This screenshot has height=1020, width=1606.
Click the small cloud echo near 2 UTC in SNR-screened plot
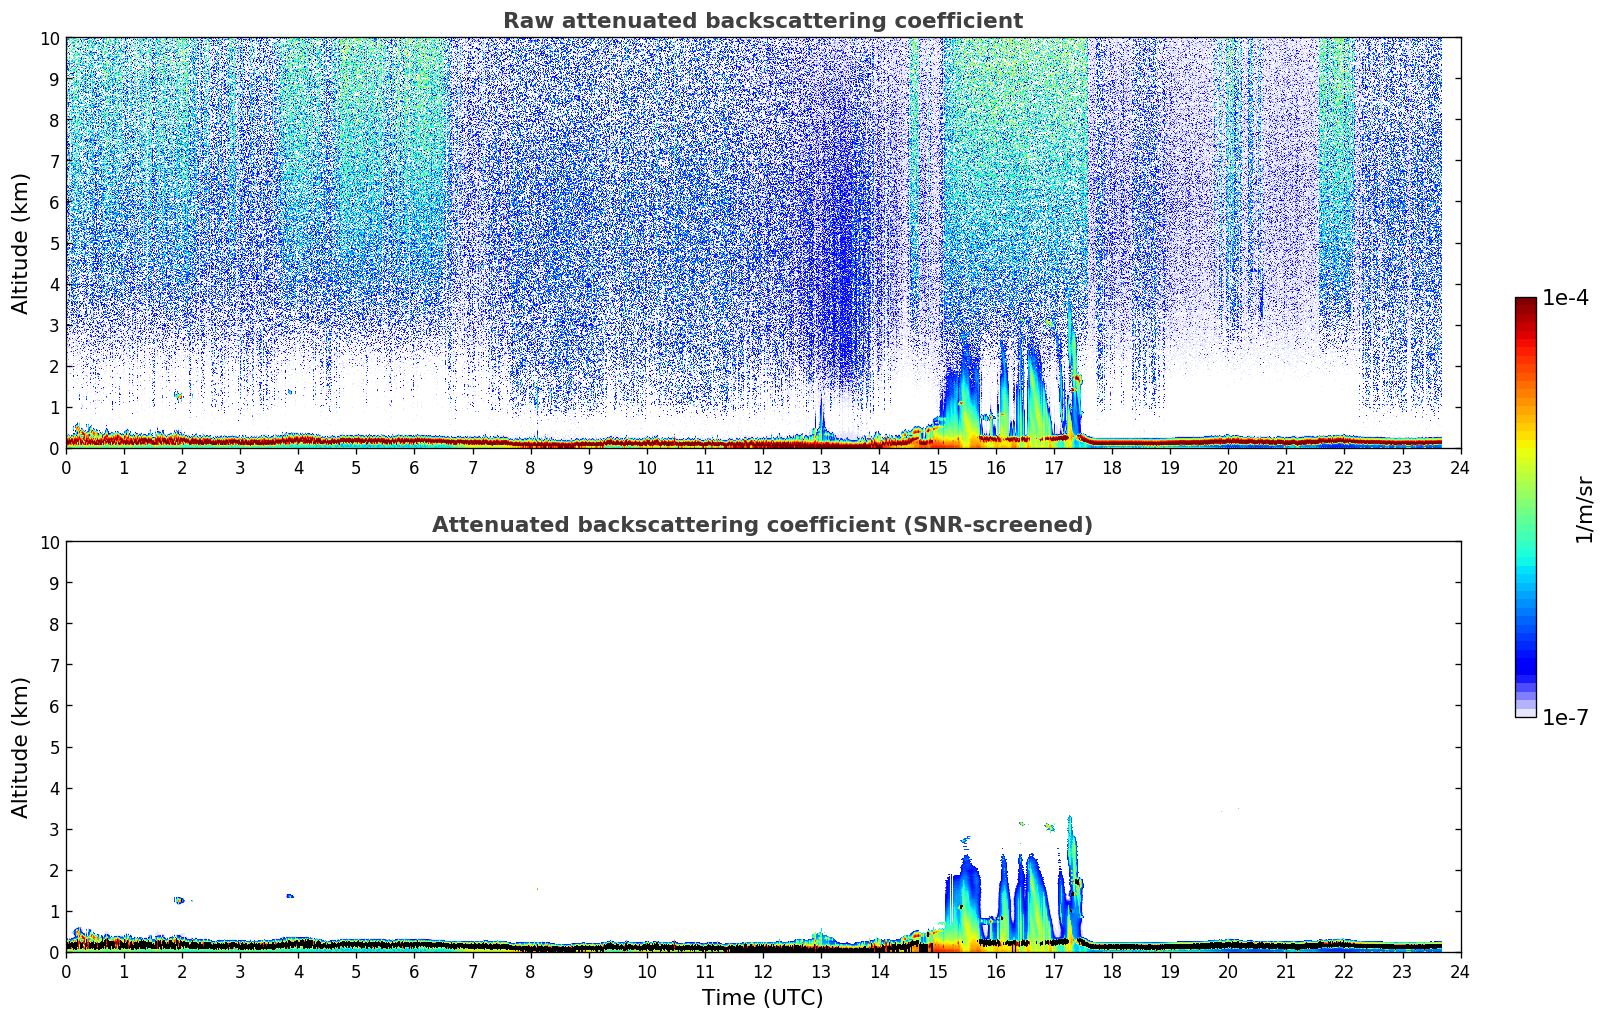[179, 900]
